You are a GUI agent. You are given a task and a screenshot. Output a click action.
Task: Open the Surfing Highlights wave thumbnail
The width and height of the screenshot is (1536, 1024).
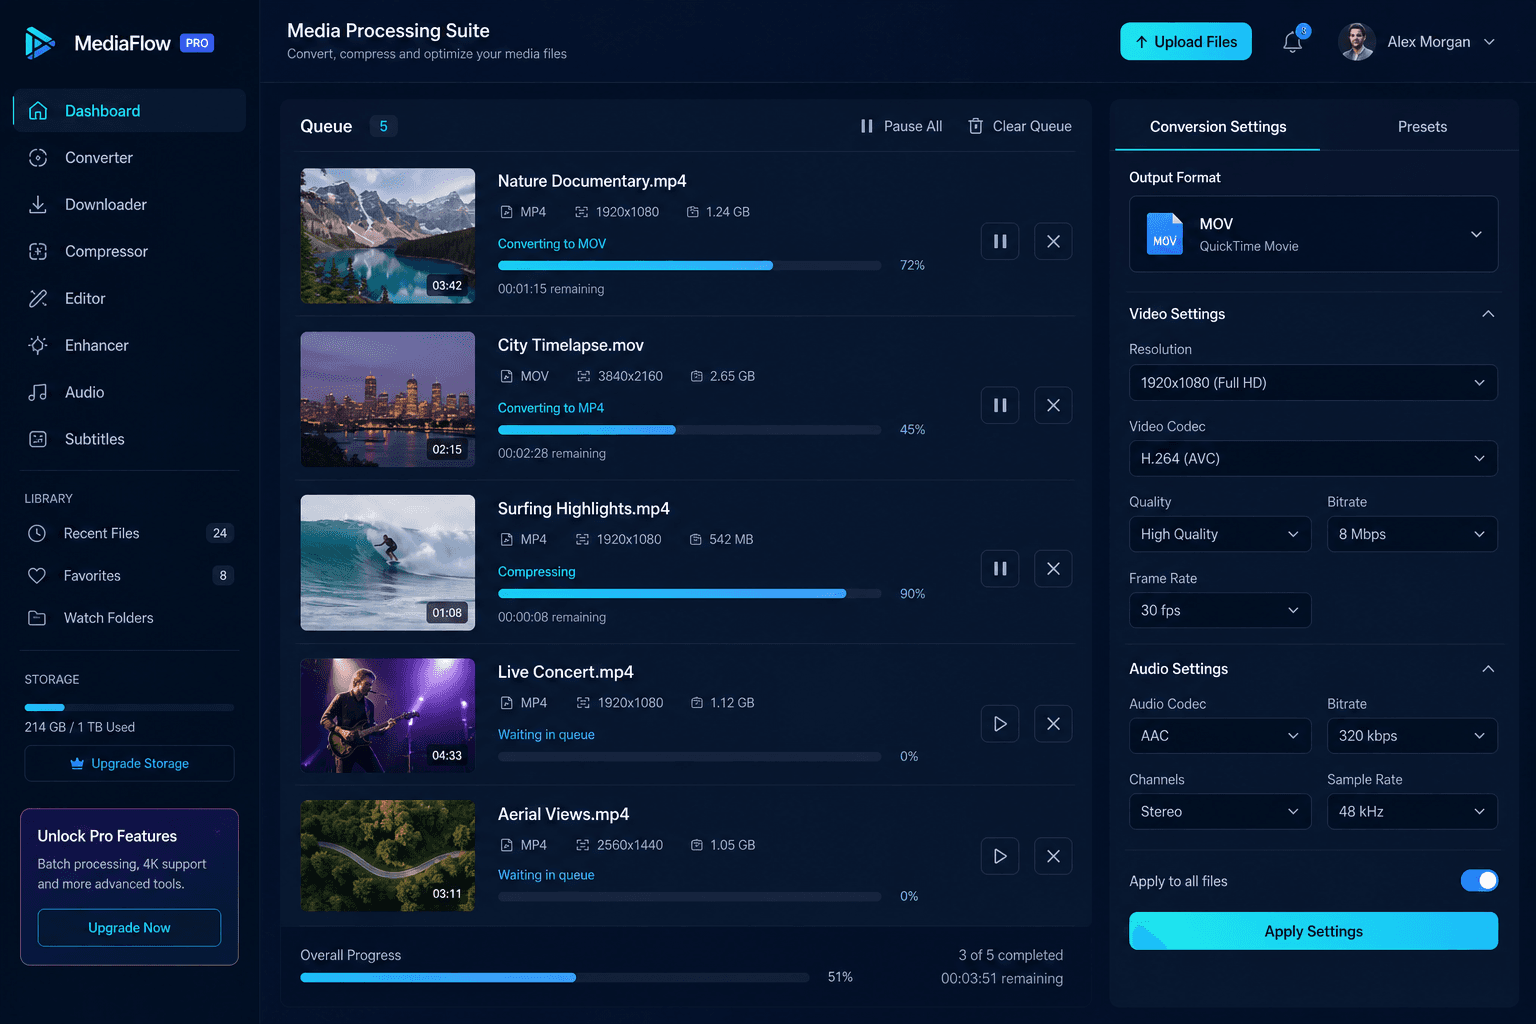388,563
